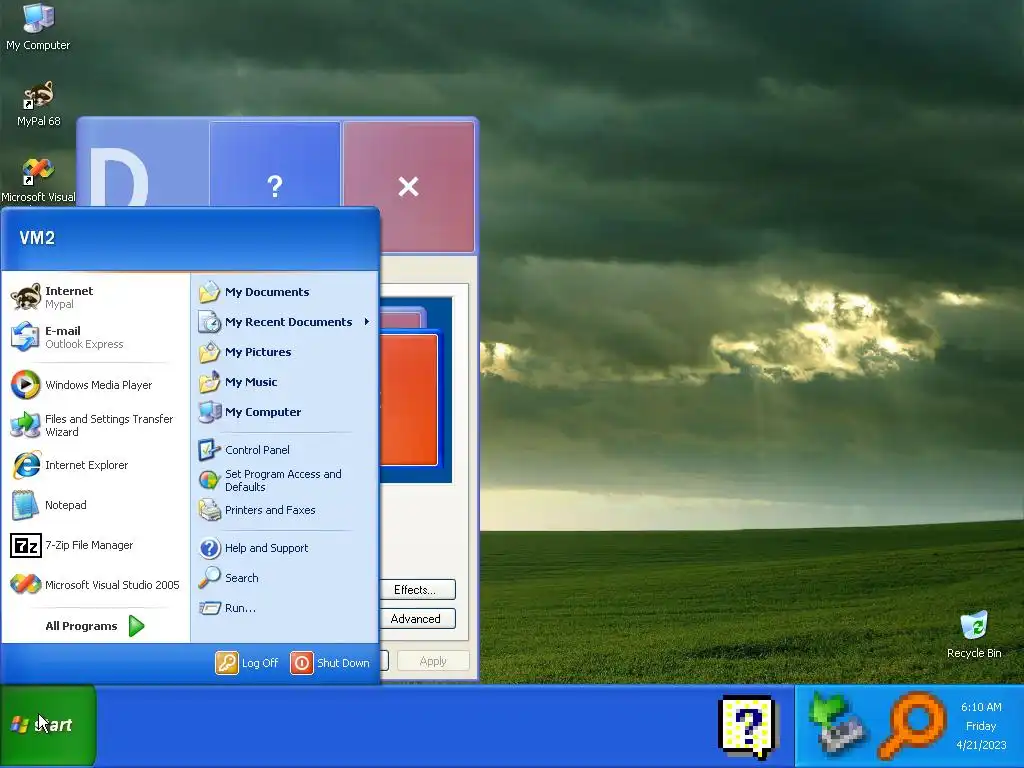Click Effects button in dialog behind

point(417,590)
